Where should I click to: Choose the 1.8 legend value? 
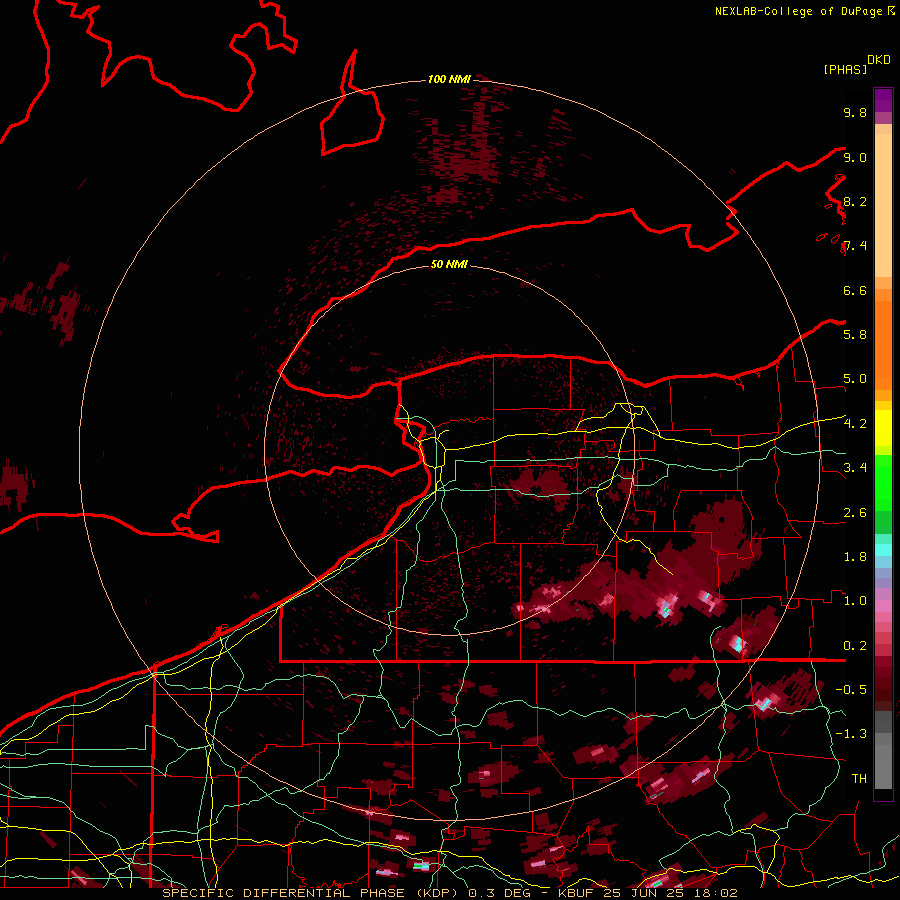pyautogui.click(x=855, y=557)
